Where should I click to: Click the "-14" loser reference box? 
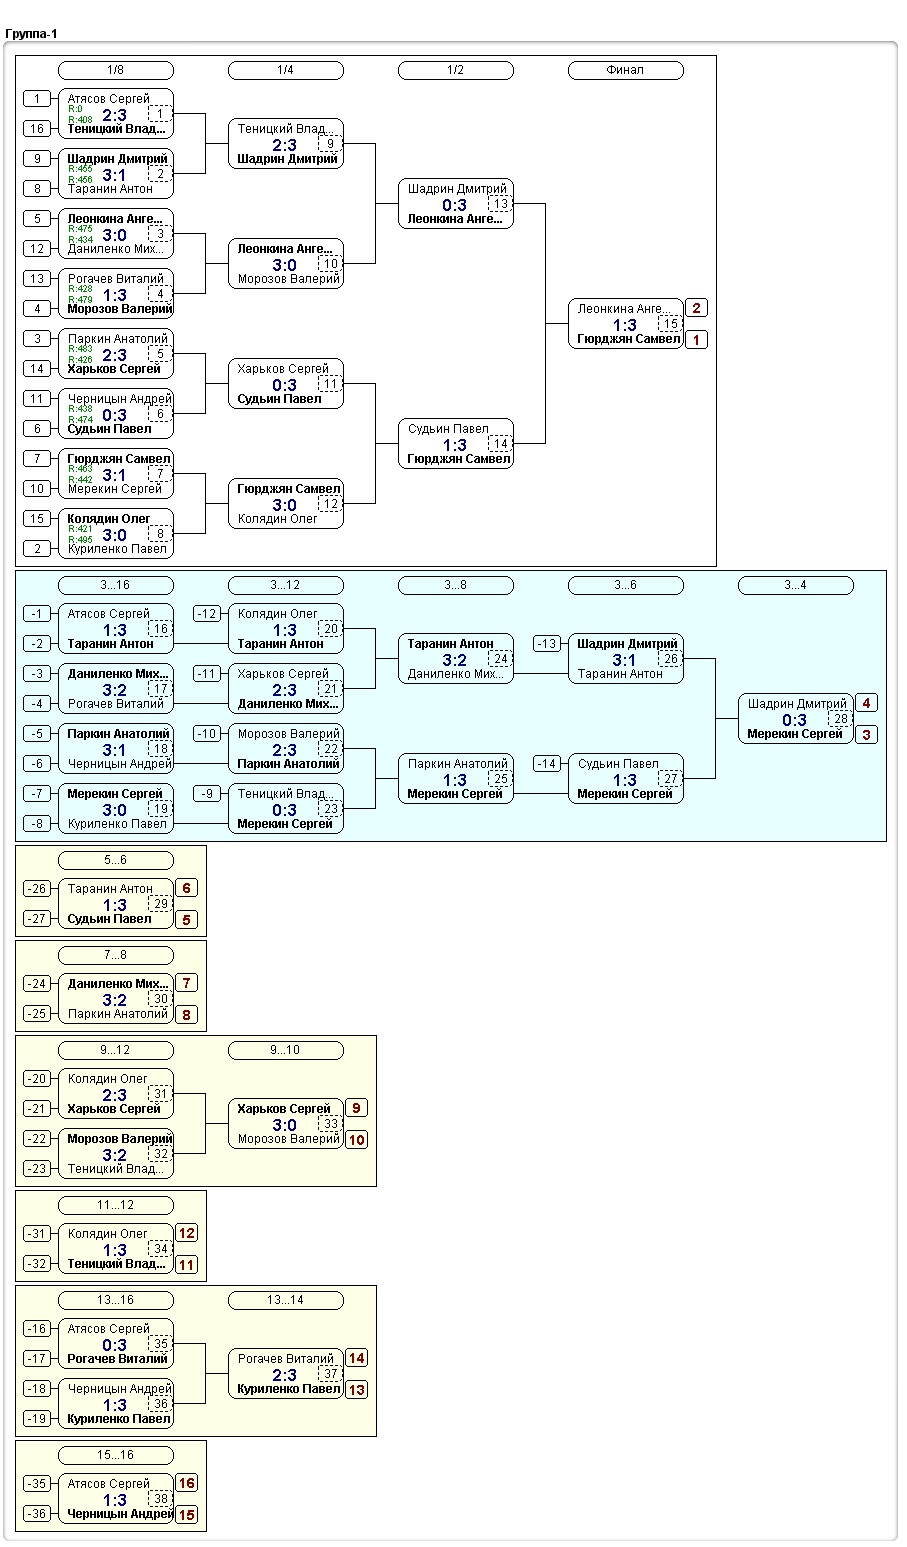click(547, 764)
